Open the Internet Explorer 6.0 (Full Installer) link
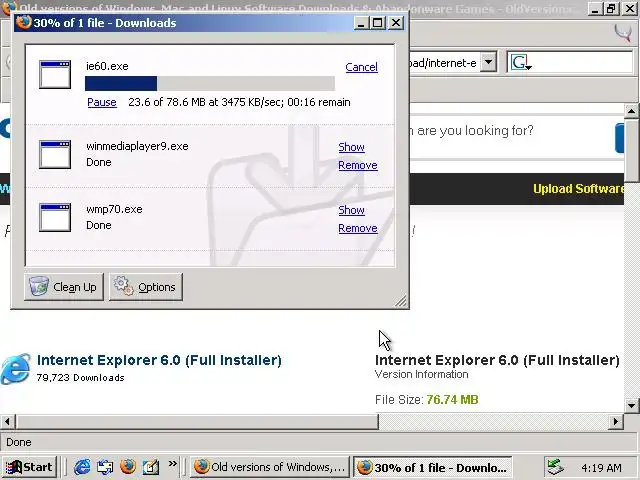This screenshot has height=480, width=640. point(159,360)
